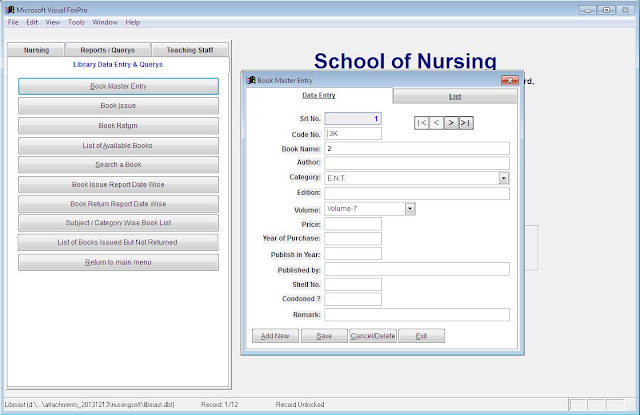Viewport: 640px width, 415px height.
Task: Click the Visual FoxPro fox icon in title bar
Action: point(9,9)
